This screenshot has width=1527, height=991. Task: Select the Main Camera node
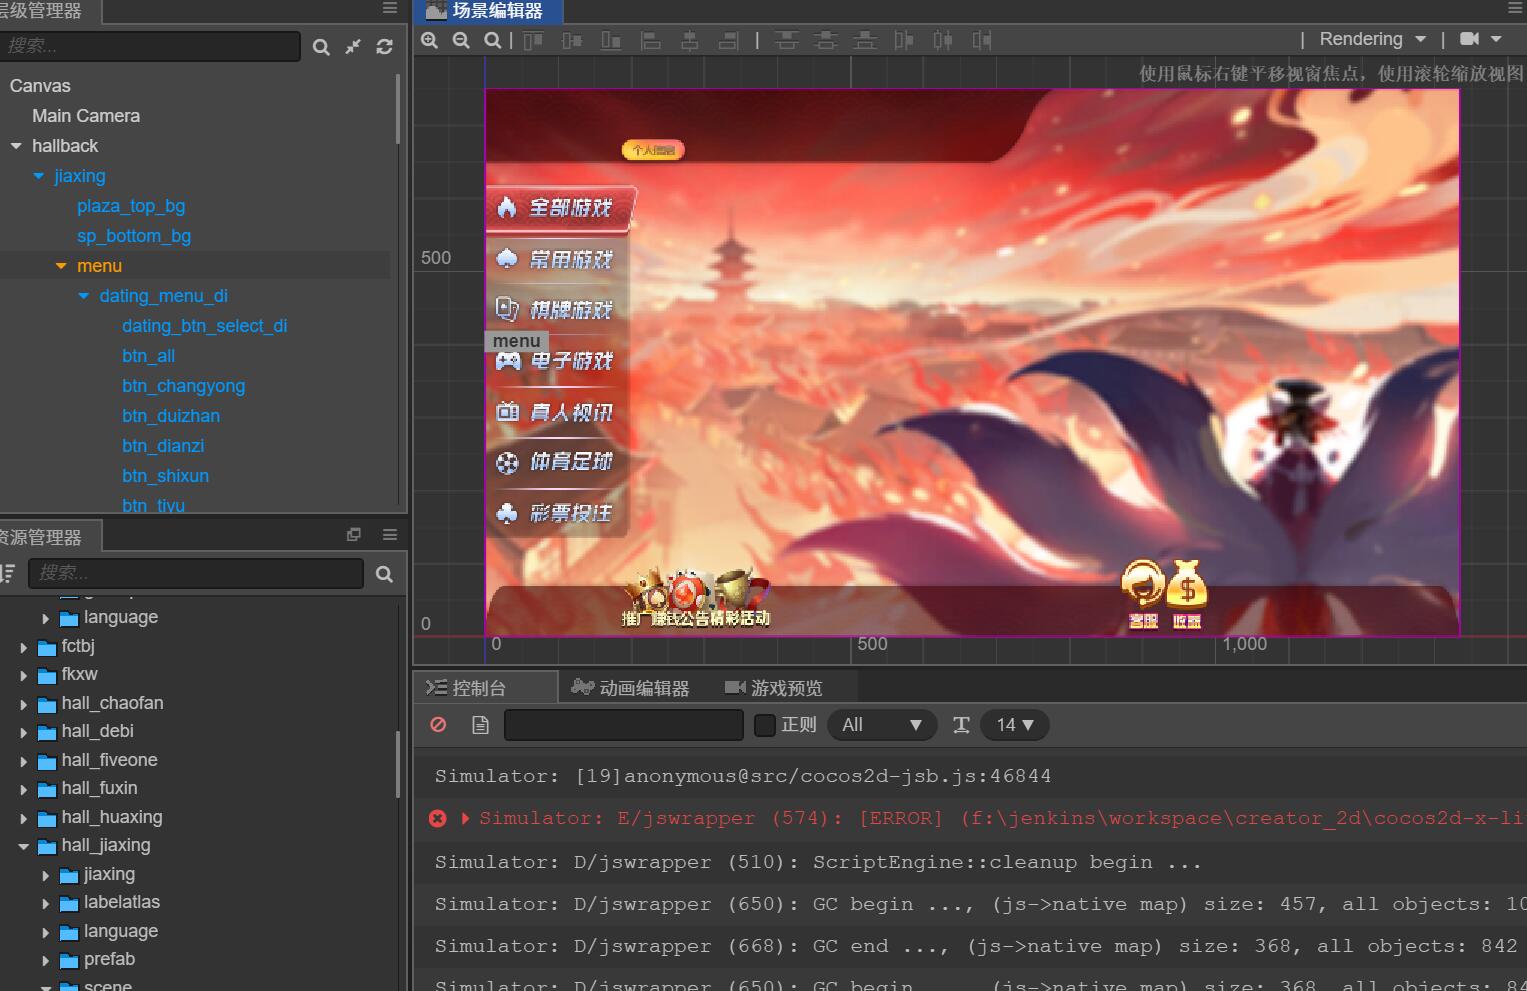click(86, 116)
